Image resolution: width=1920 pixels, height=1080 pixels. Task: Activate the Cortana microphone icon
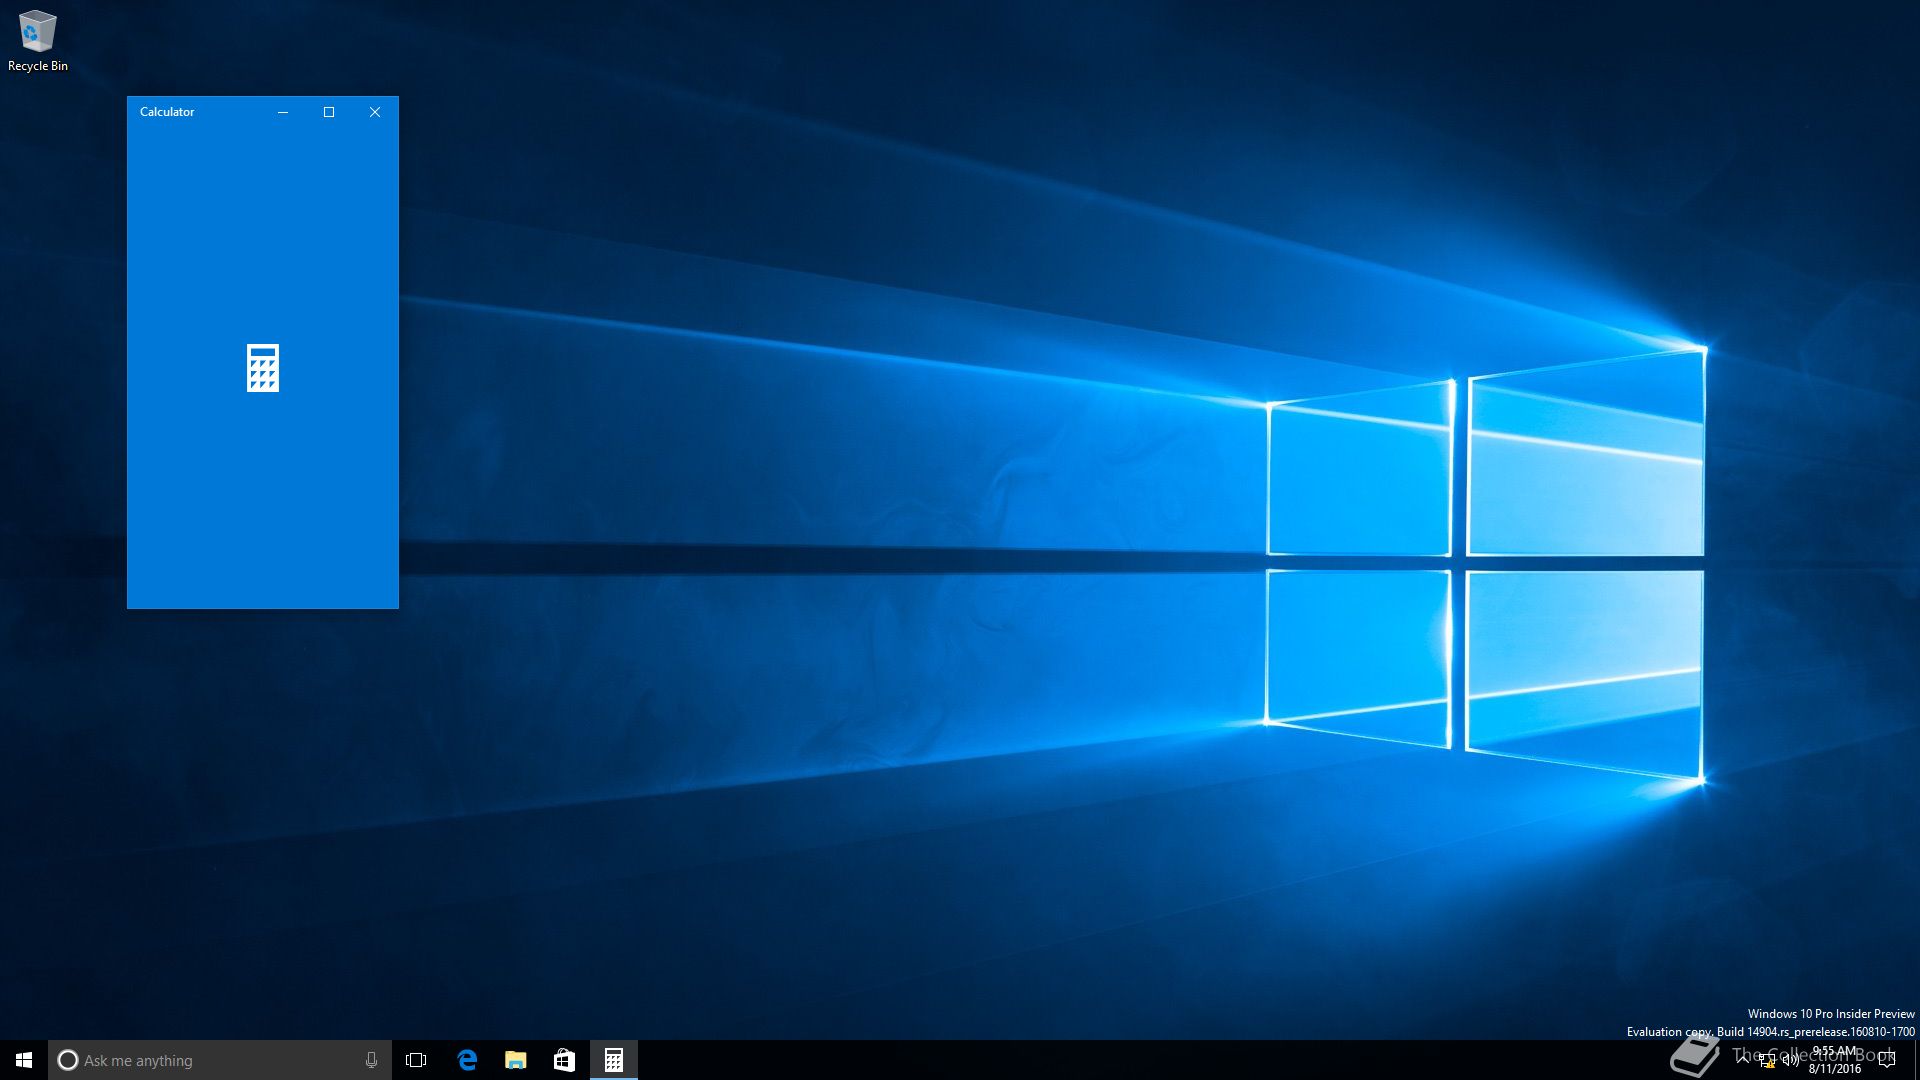(371, 1060)
